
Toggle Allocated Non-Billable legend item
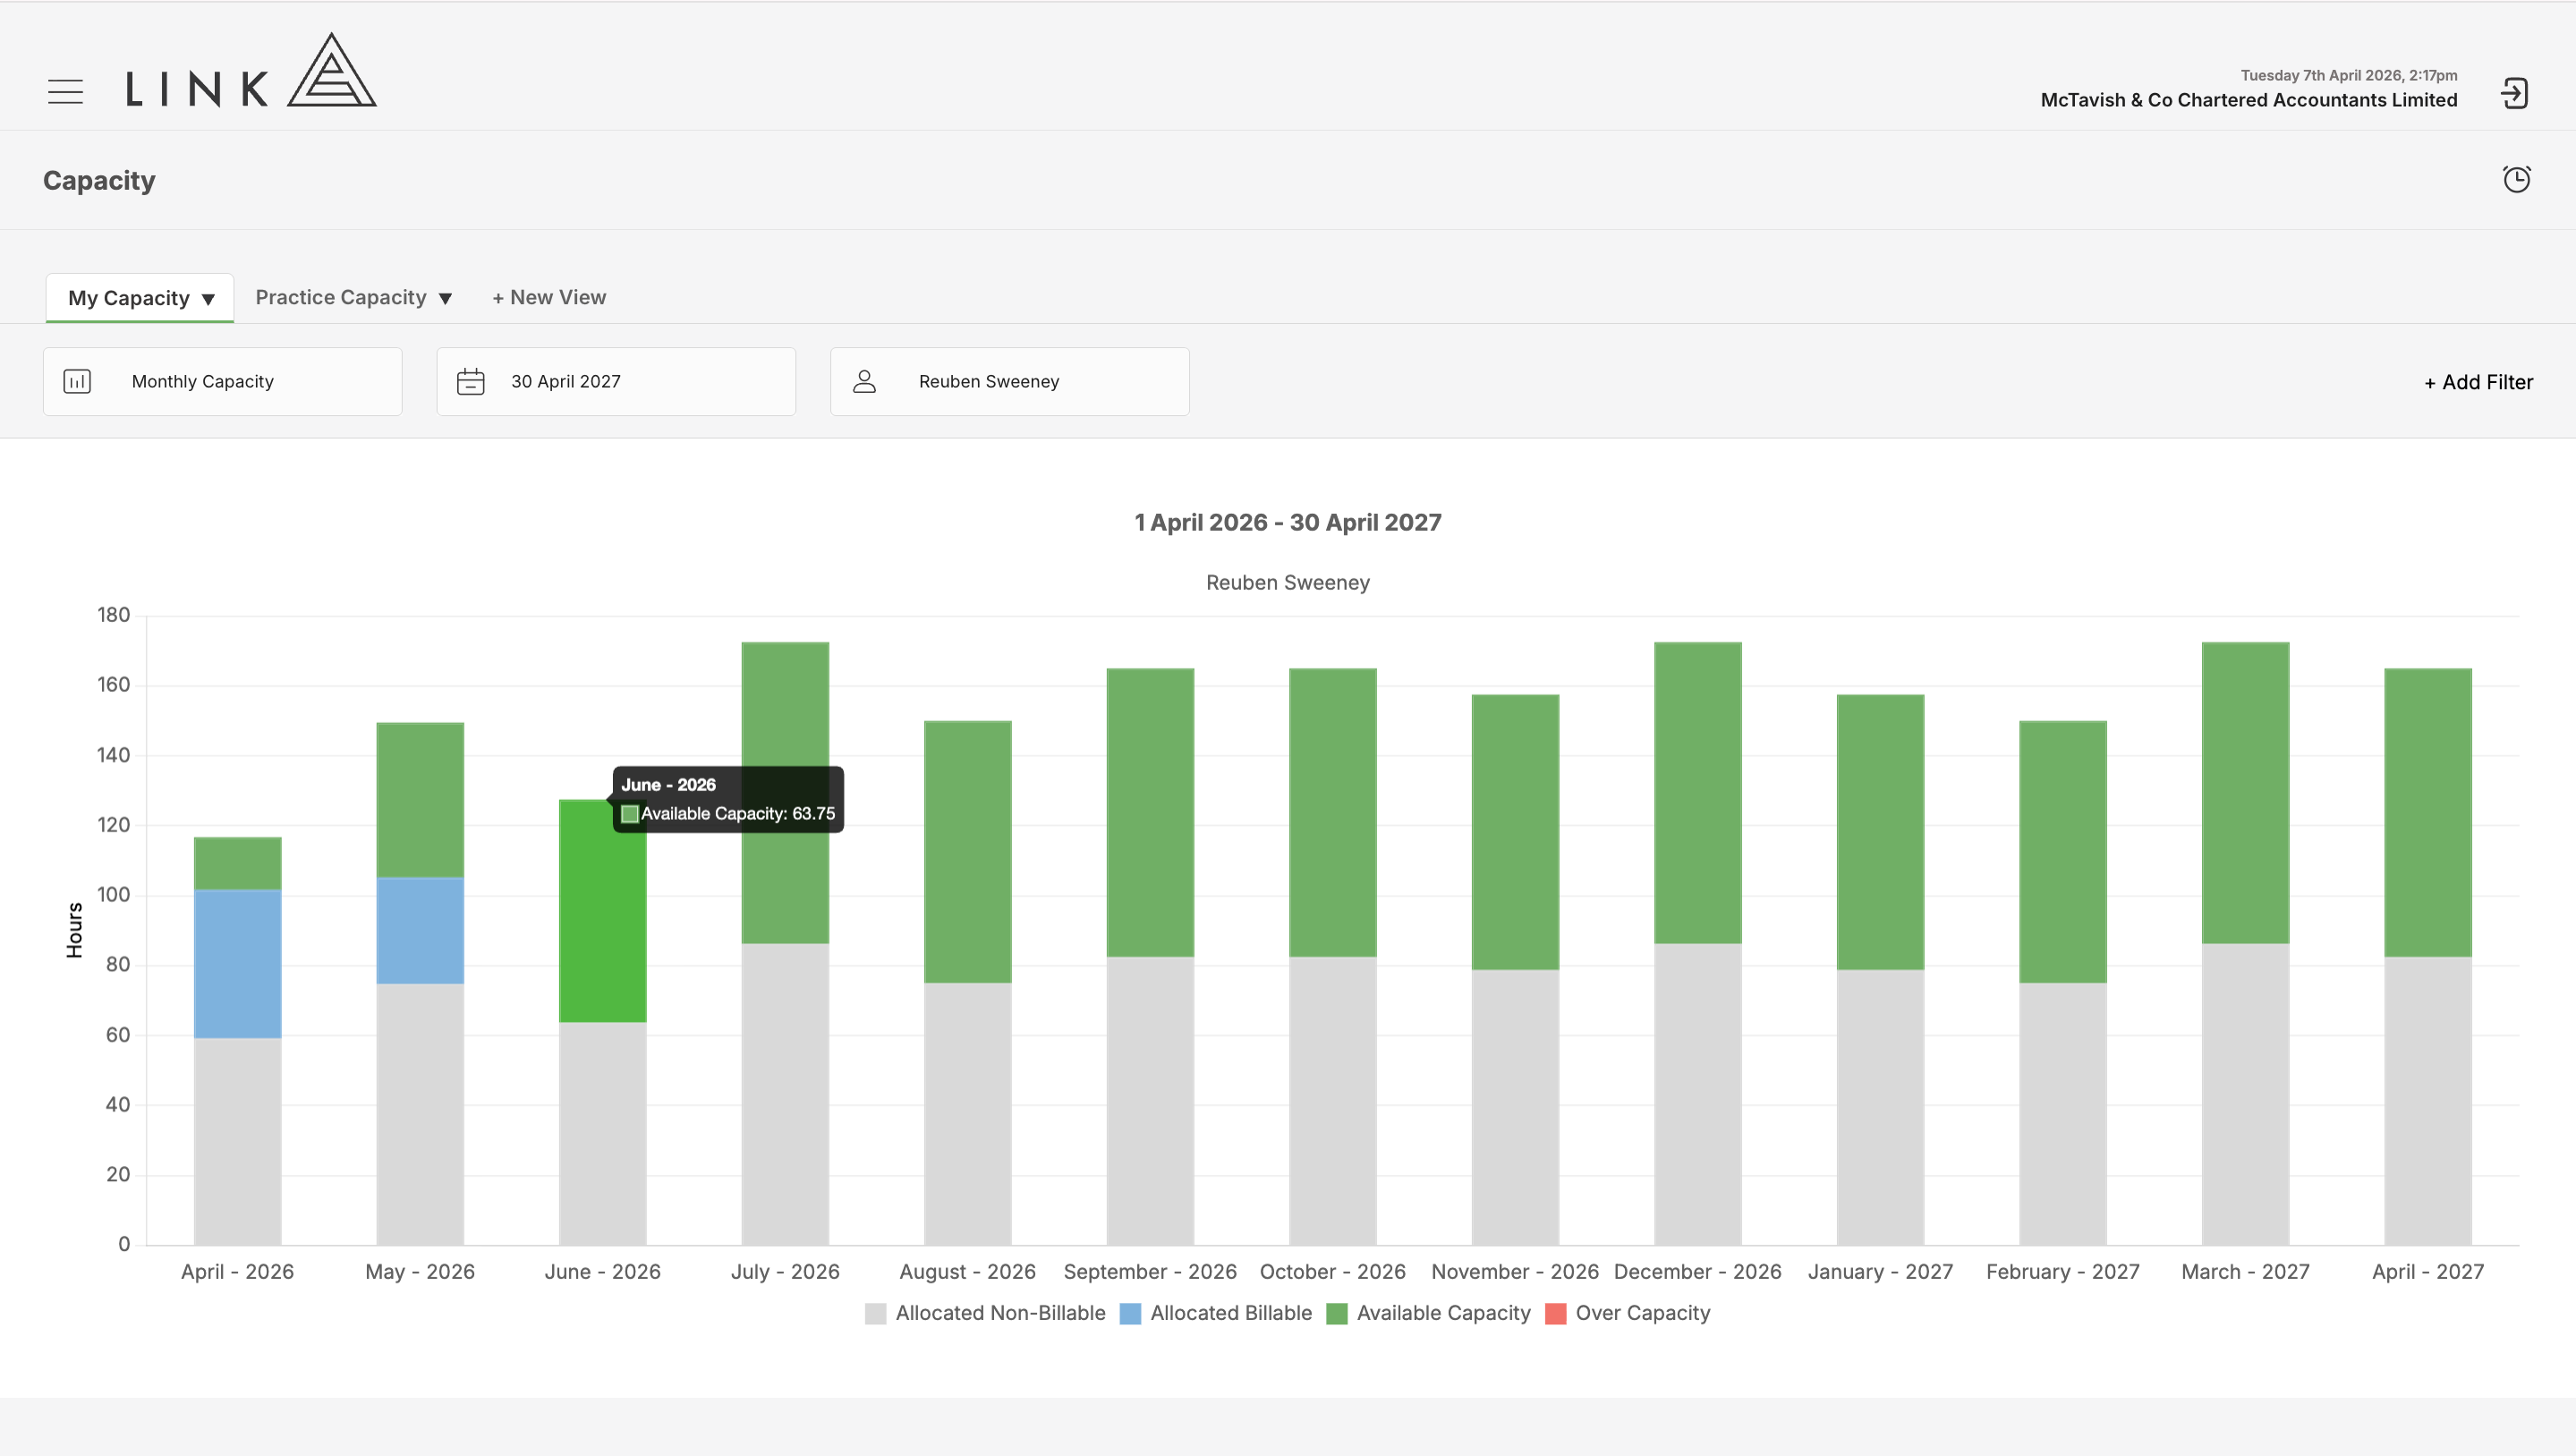click(x=985, y=1313)
